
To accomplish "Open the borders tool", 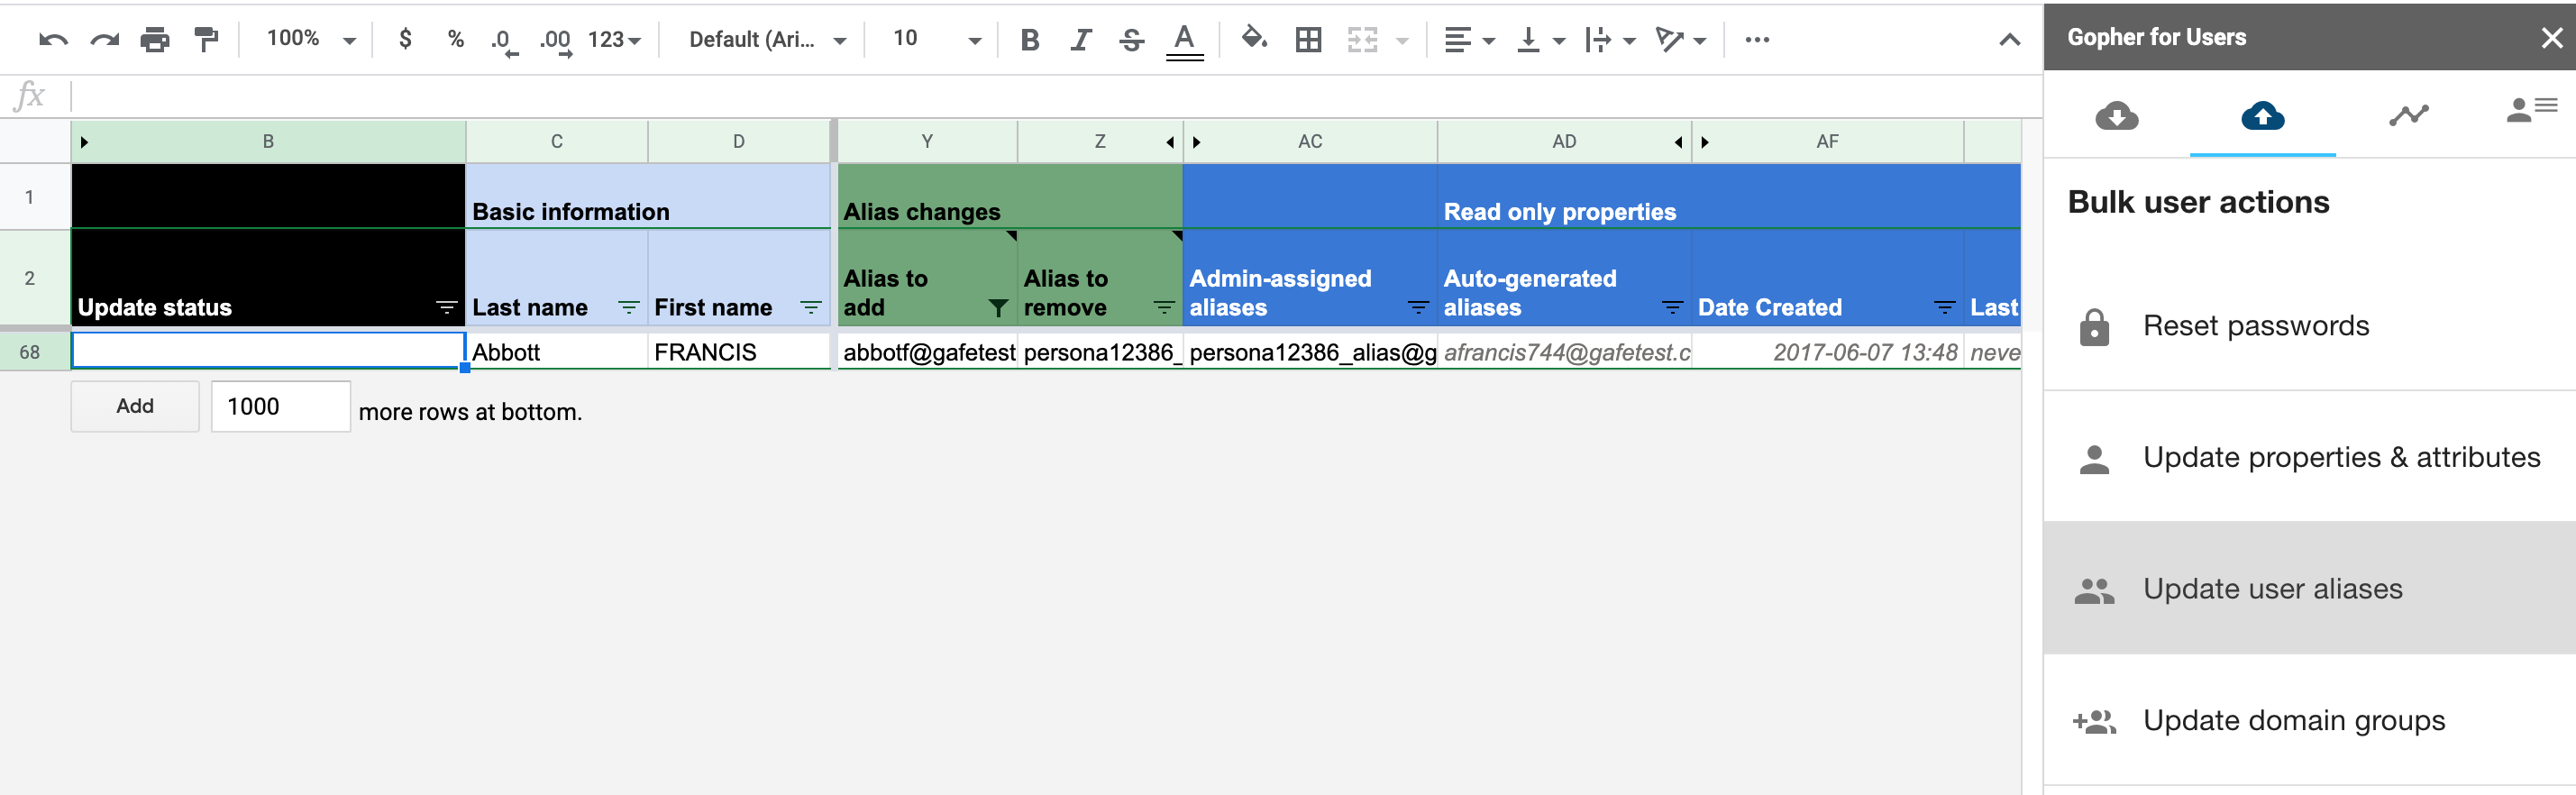I will [1308, 40].
